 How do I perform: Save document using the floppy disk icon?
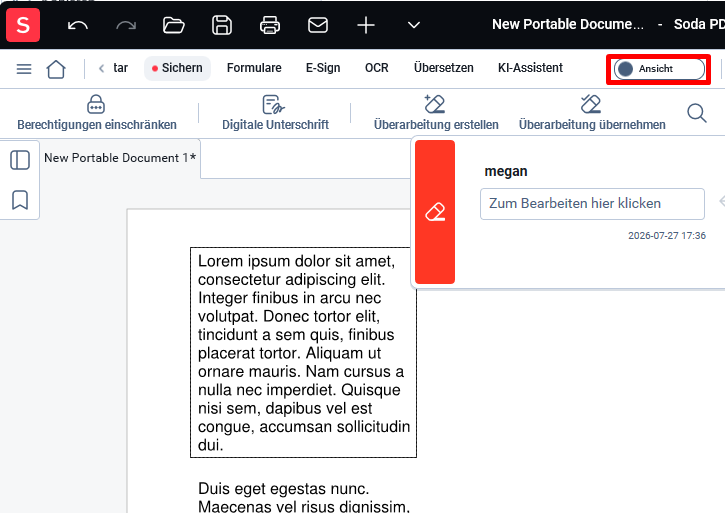point(222,25)
